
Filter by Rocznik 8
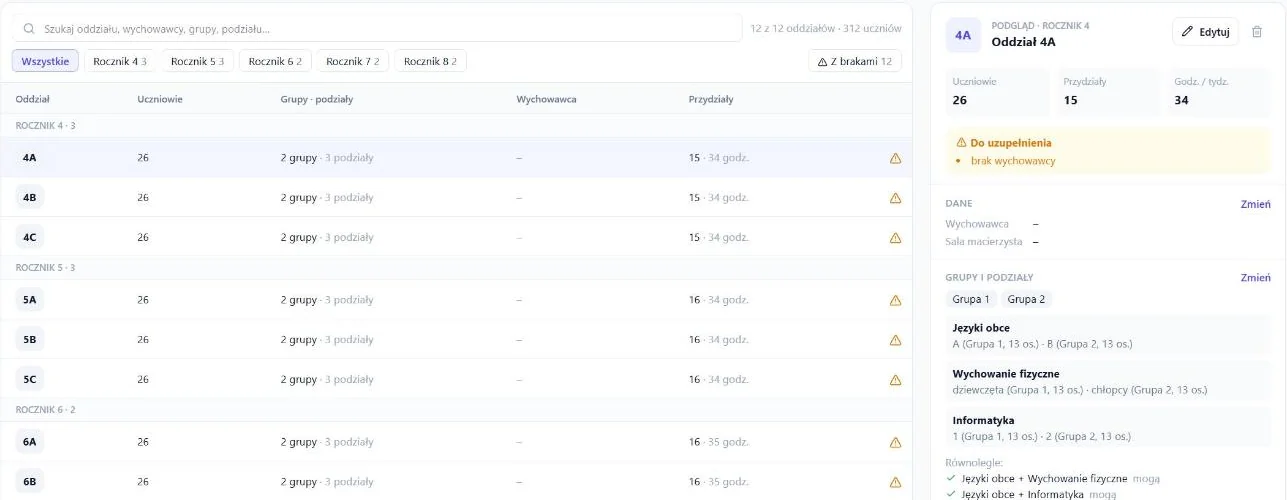430,61
